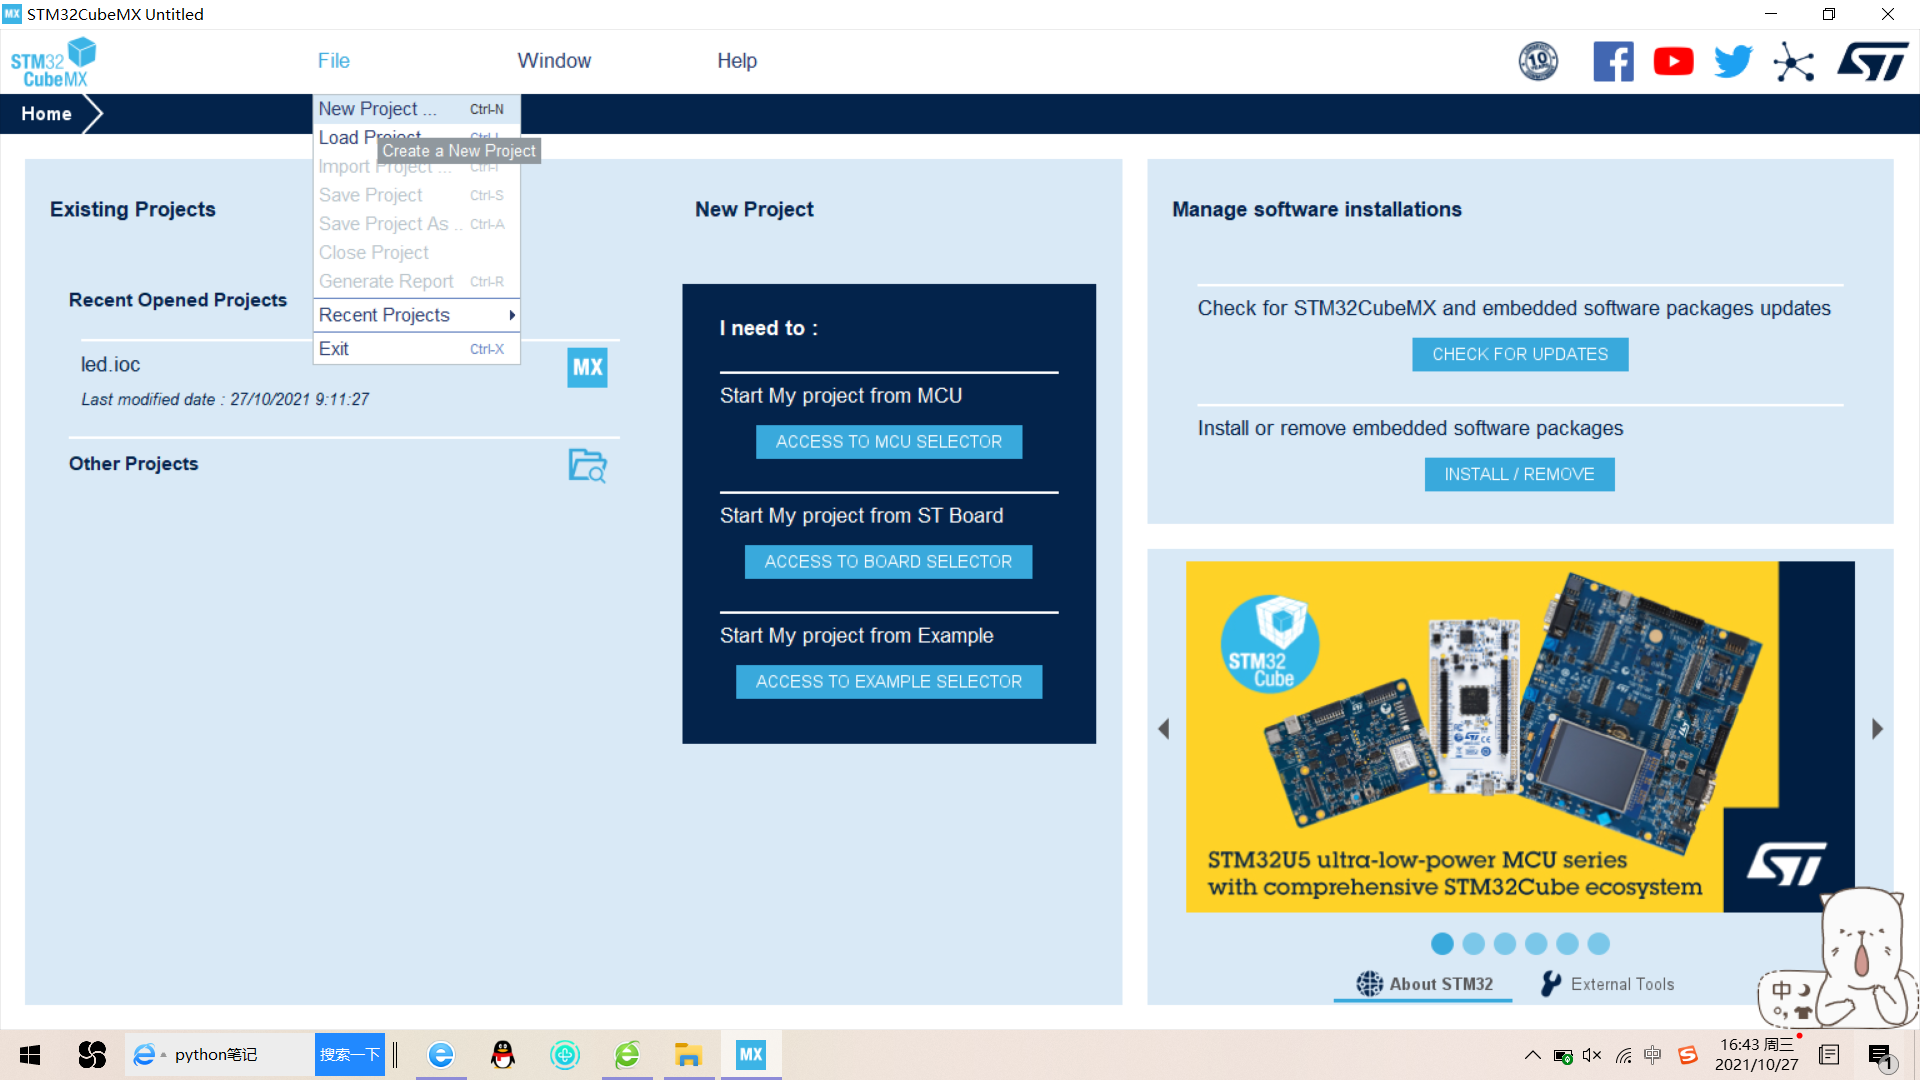1920x1080 pixels.
Task: Open QQ penguin app in taskbar
Action: click(x=503, y=1055)
